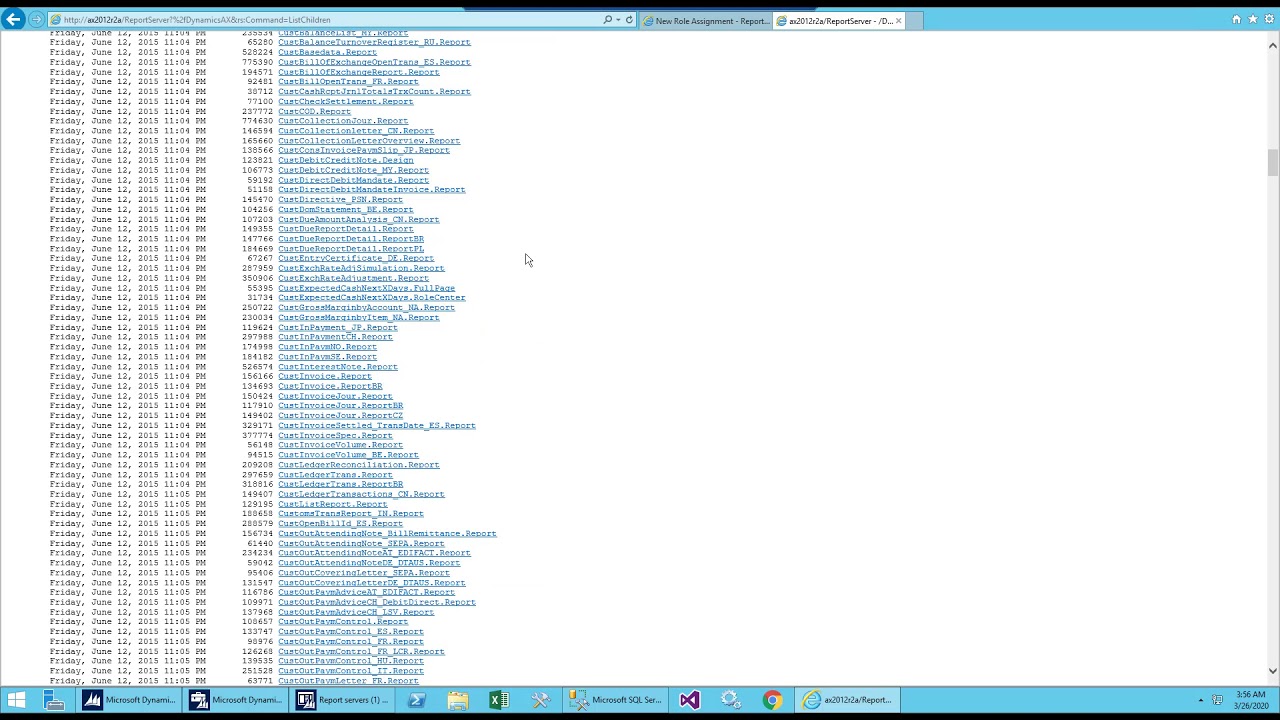Close the ax2012r2a/ReportServer tab

click(x=898, y=20)
